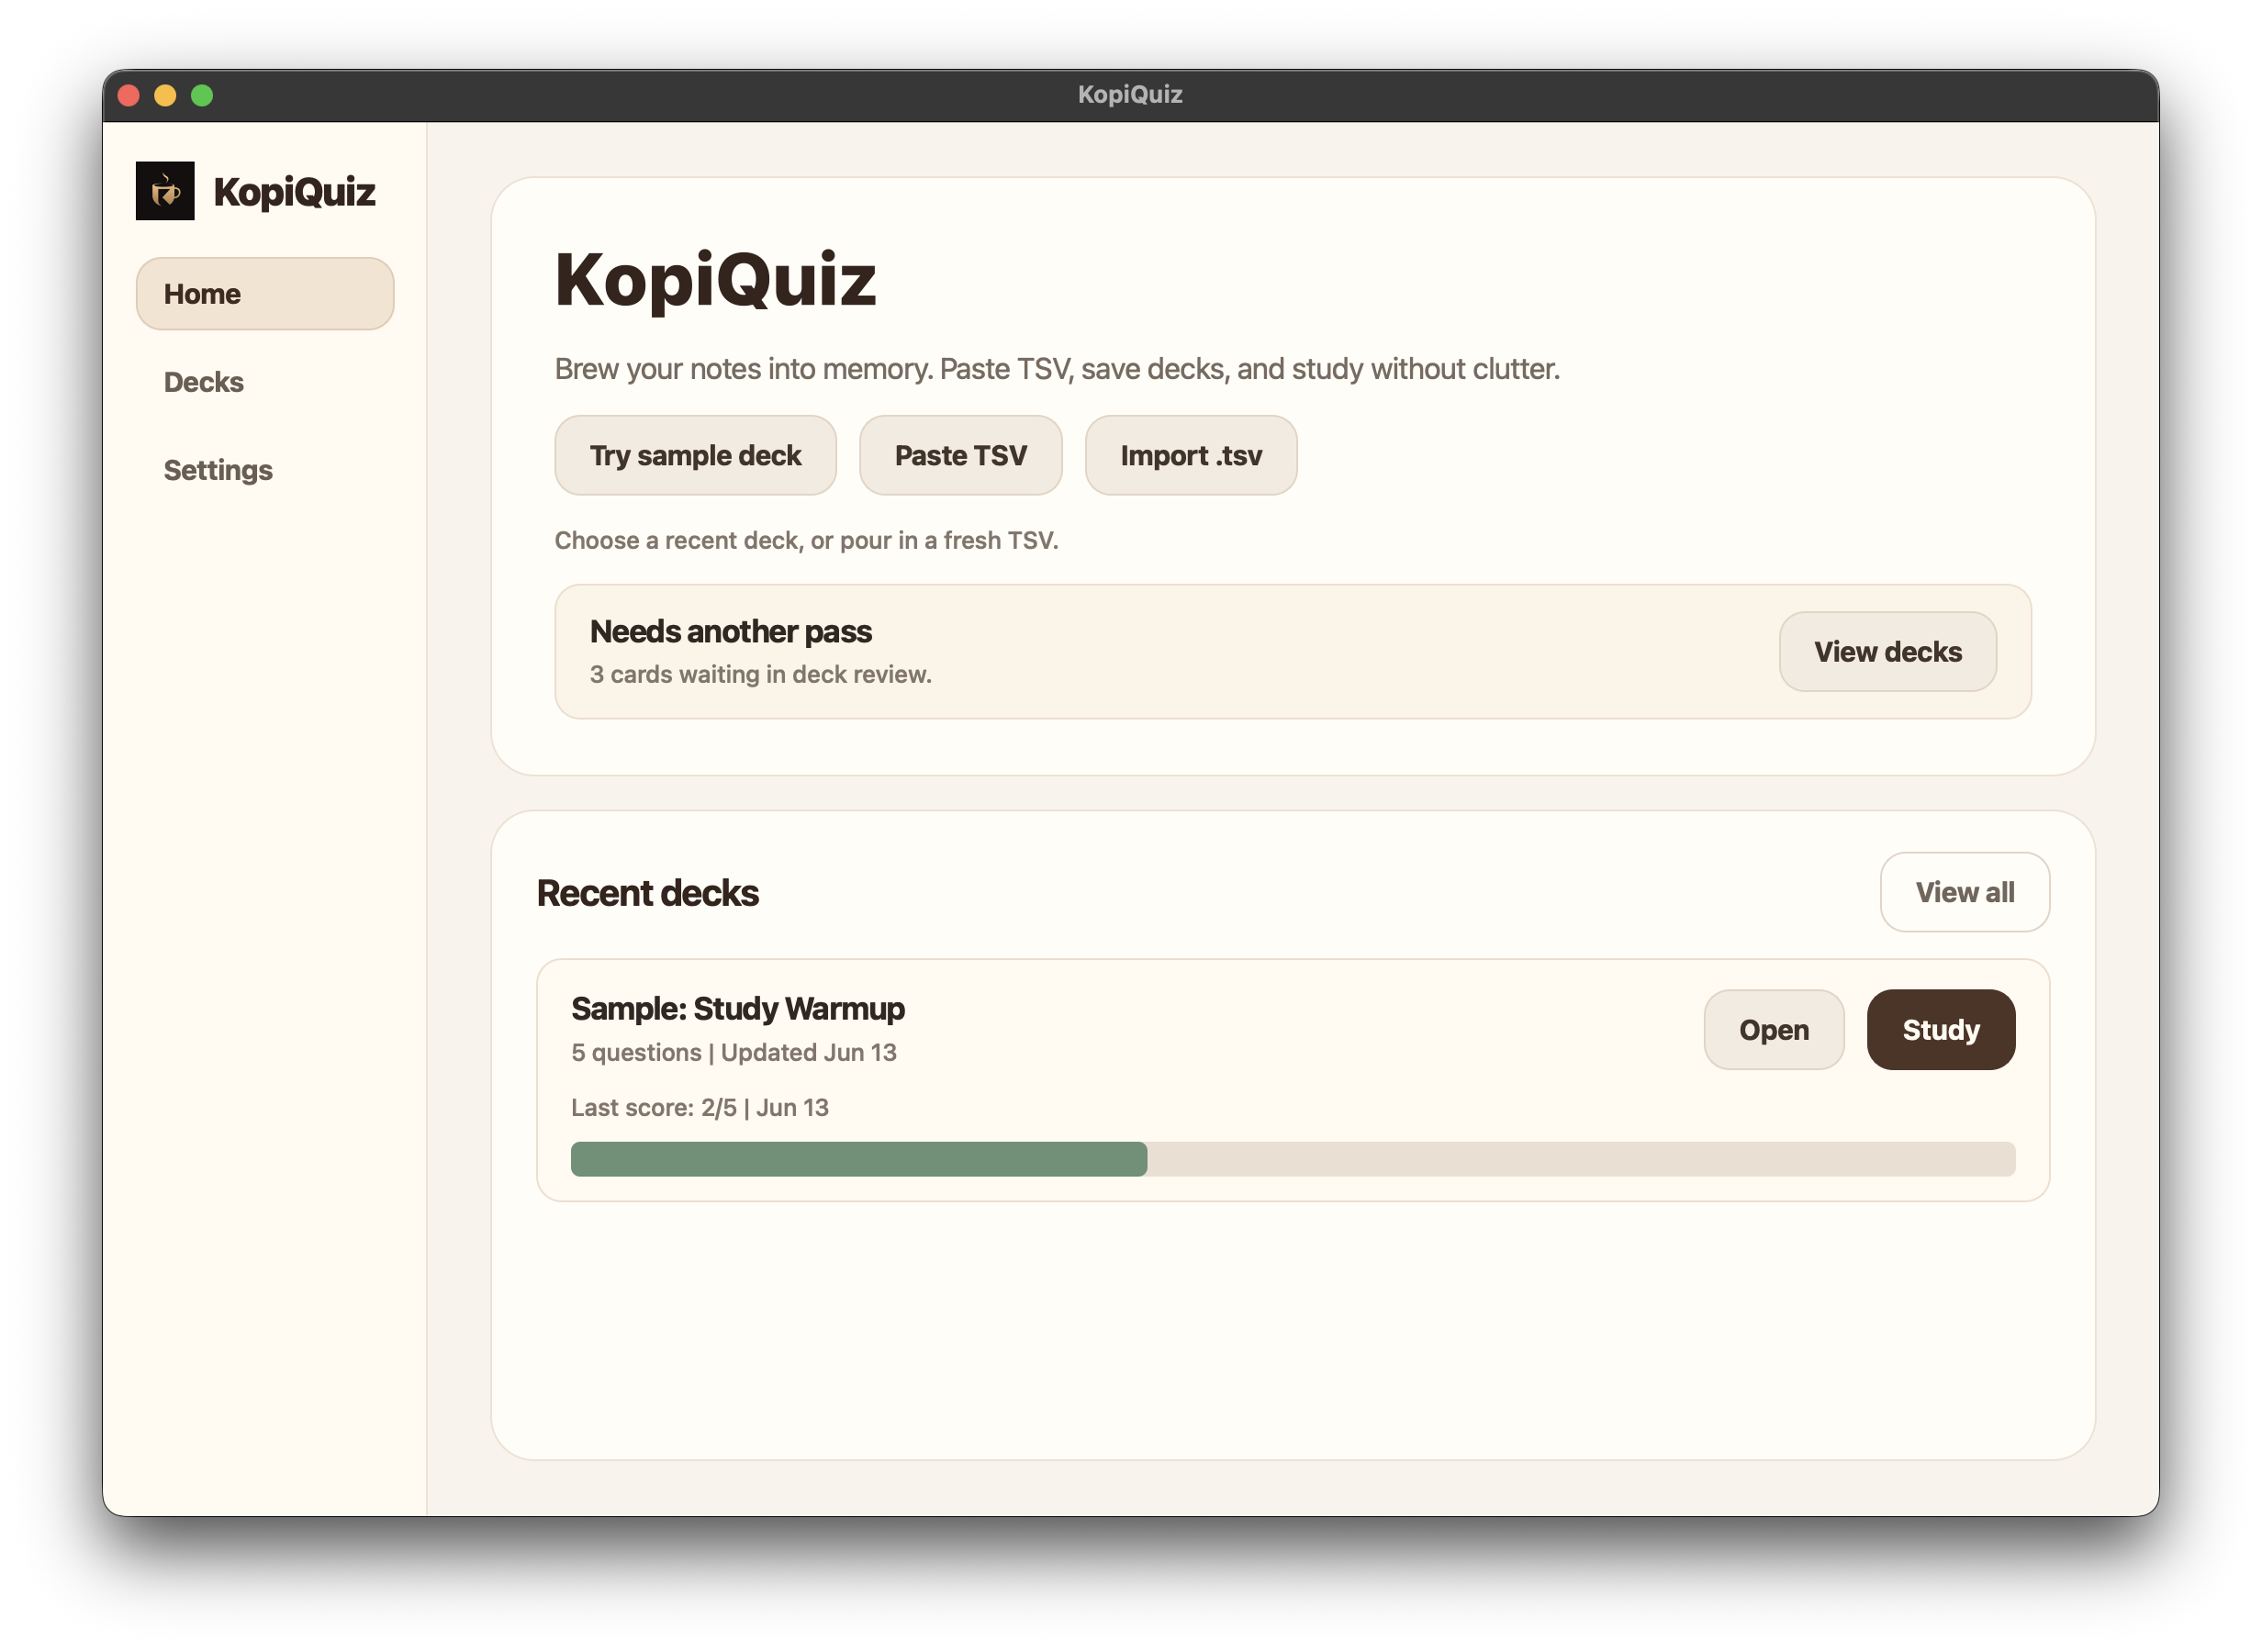This screenshot has width=2262, height=1652.
Task: Click the Sample: Study Warmup score progress bar
Action: click(1293, 1159)
